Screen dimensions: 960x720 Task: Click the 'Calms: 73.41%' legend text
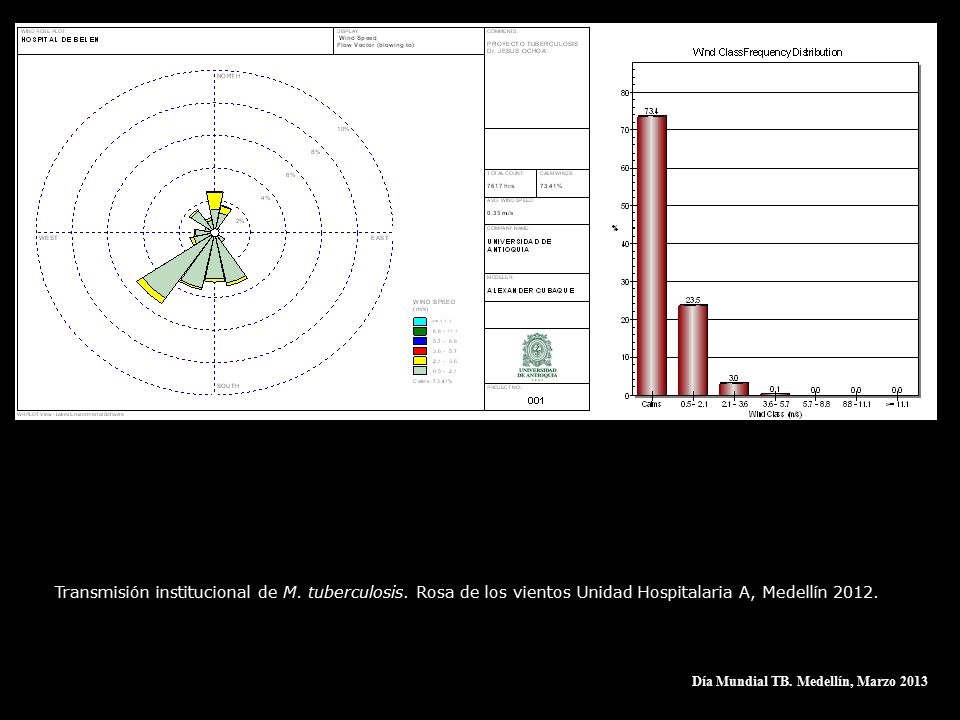pyautogui.click(x=432, y=381)
